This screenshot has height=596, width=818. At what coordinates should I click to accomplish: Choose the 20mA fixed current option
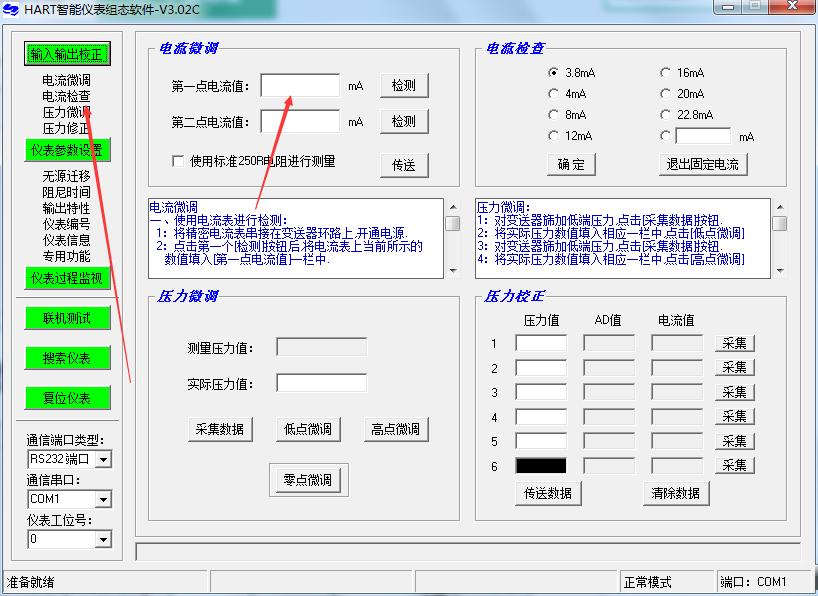[665, 94]
